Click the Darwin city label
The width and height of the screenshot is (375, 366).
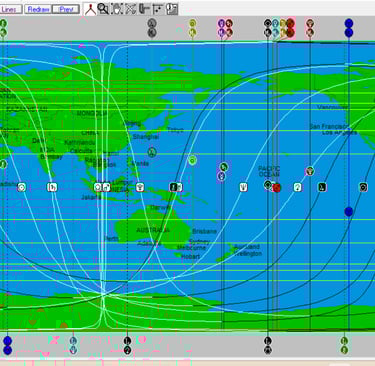pos(160,207)
